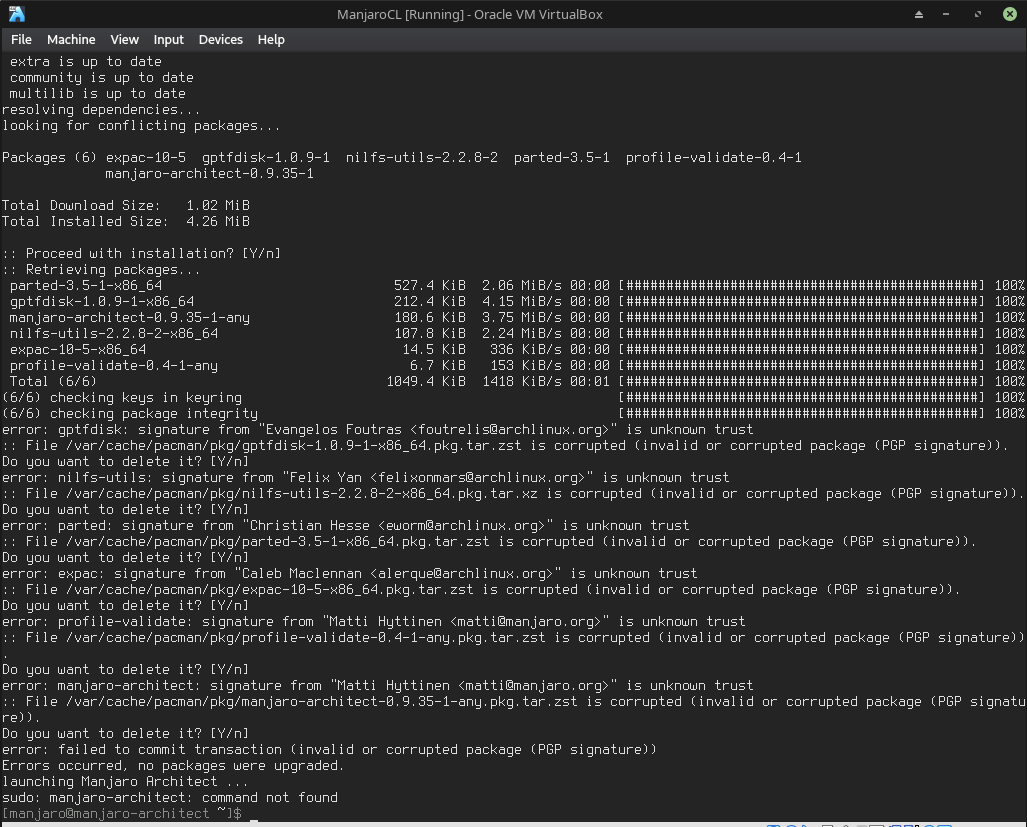This screenshot has height=827, width=1027.
Task: Click "profile-validate-0.4-1-any" in the download list
Action: pyautogui.click(x=114, y=366)
